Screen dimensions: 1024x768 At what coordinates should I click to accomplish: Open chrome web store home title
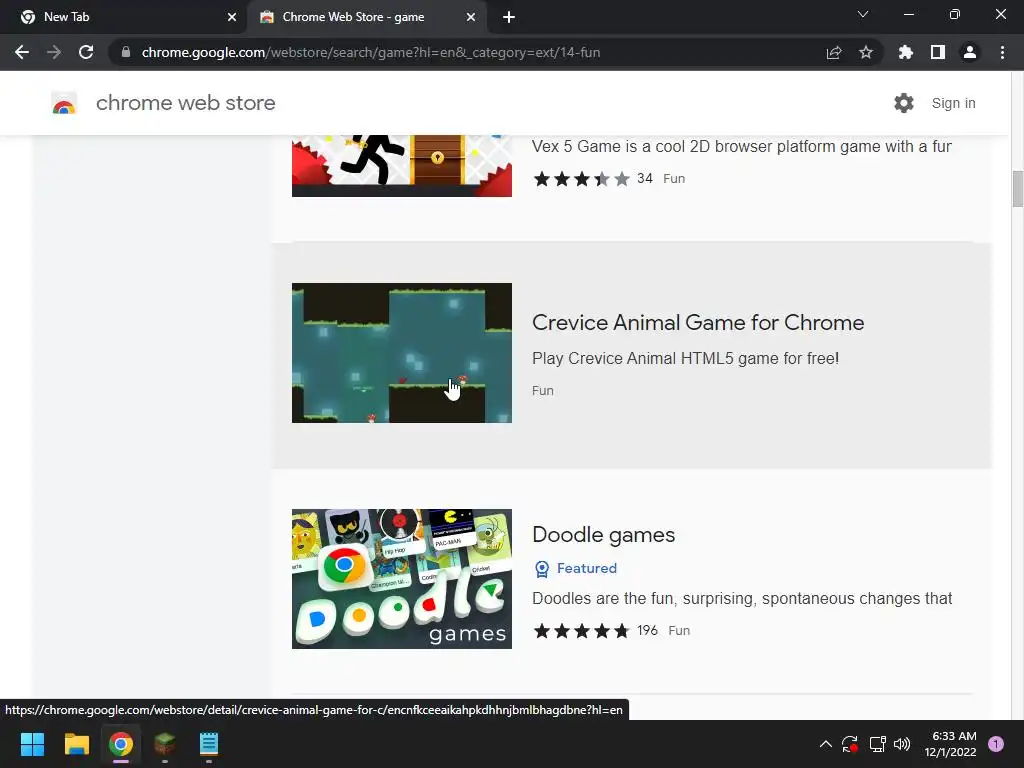(x=185, y=103)
